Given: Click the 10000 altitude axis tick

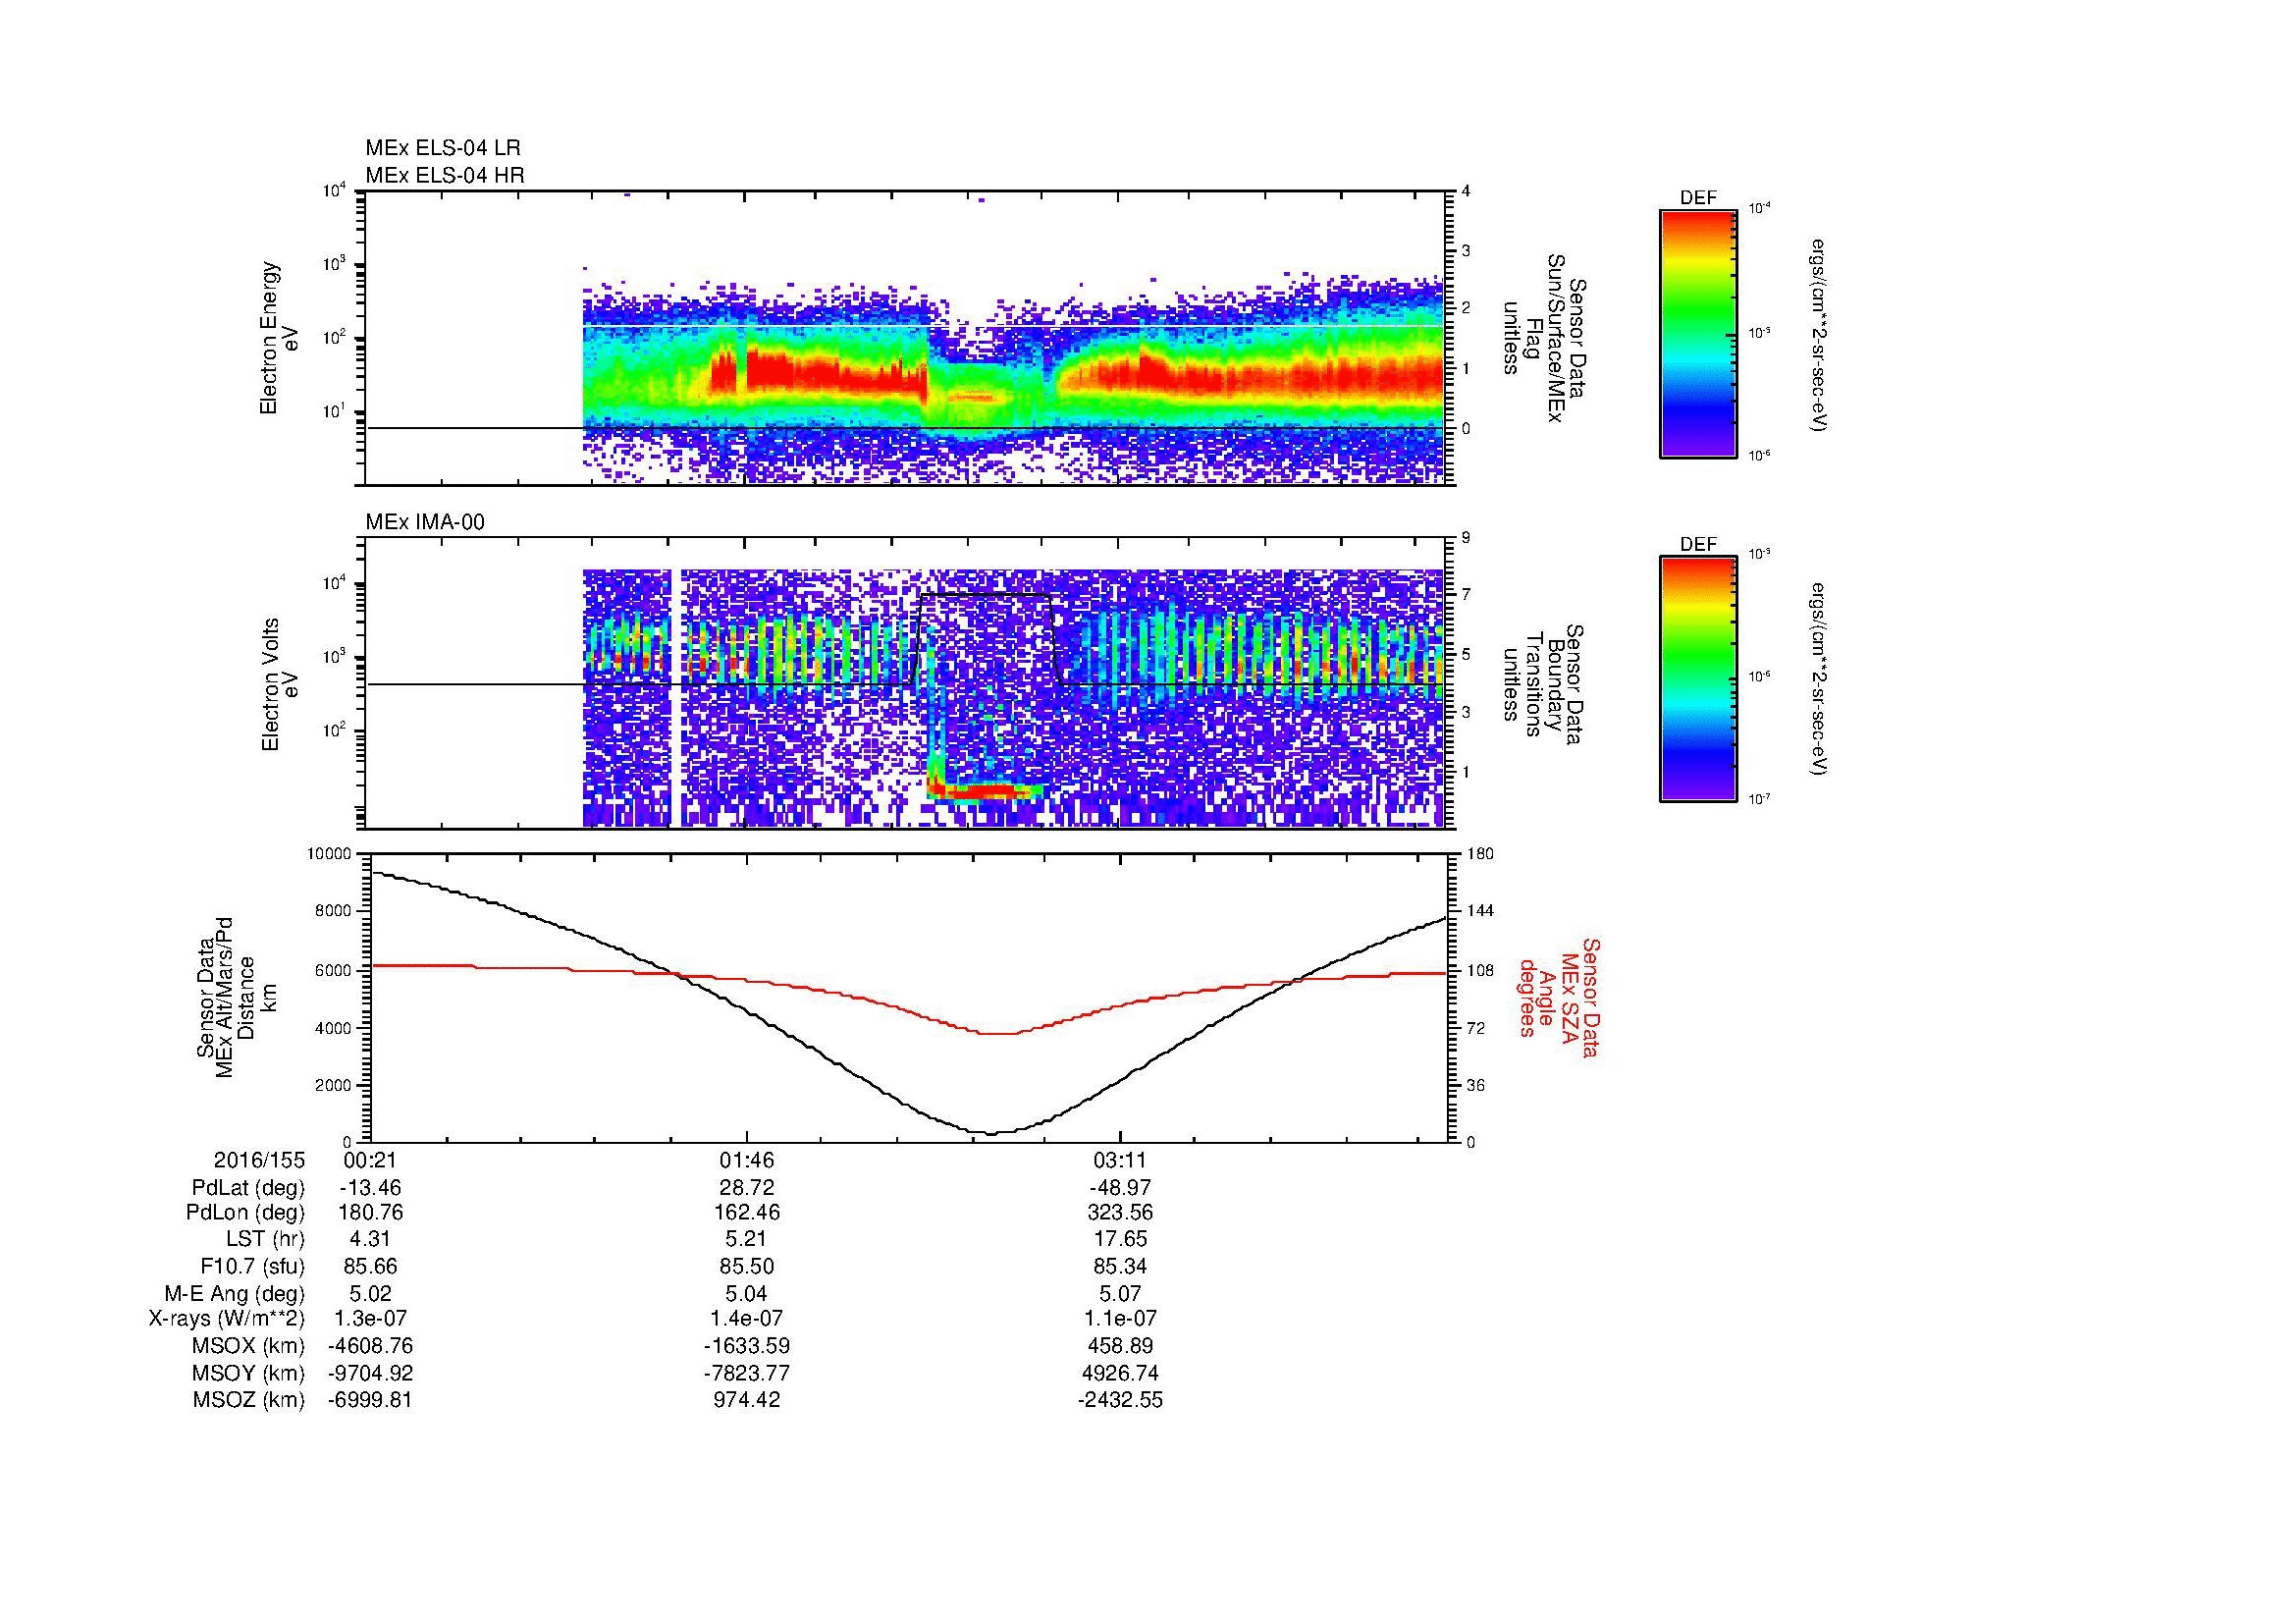Looking at the screenshot, I should pos(330,854).
